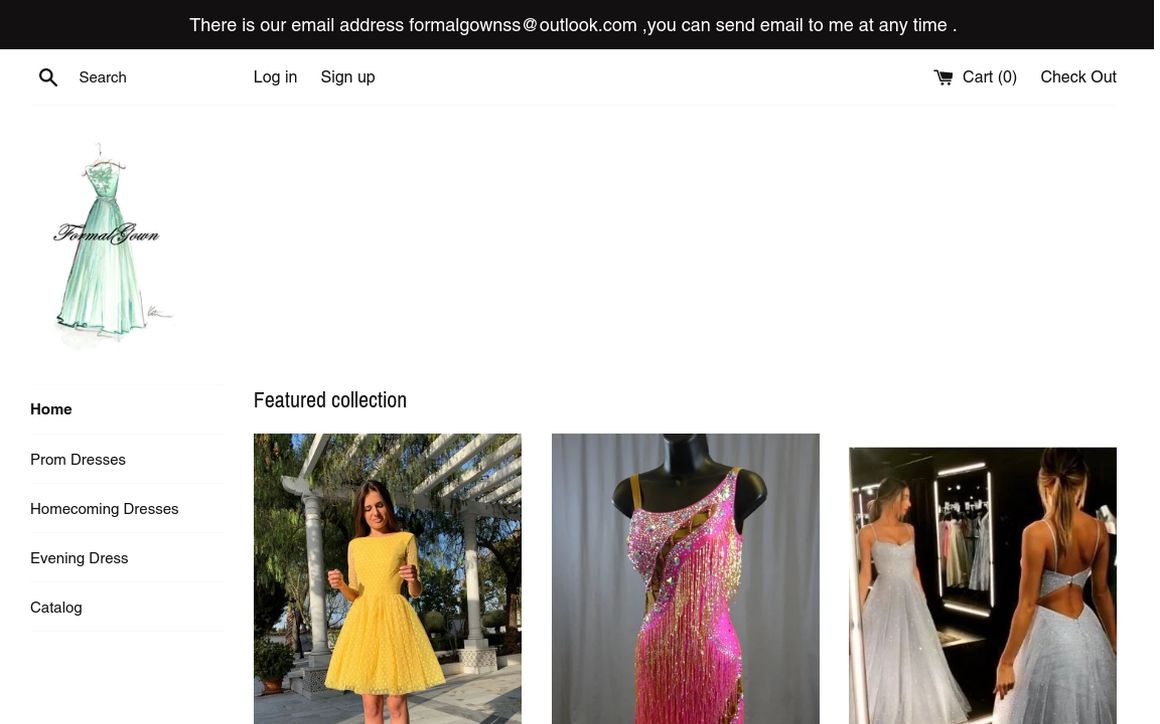Open the Log in page
Viewport: 1160px width, 724px height.
click(275, 77)
